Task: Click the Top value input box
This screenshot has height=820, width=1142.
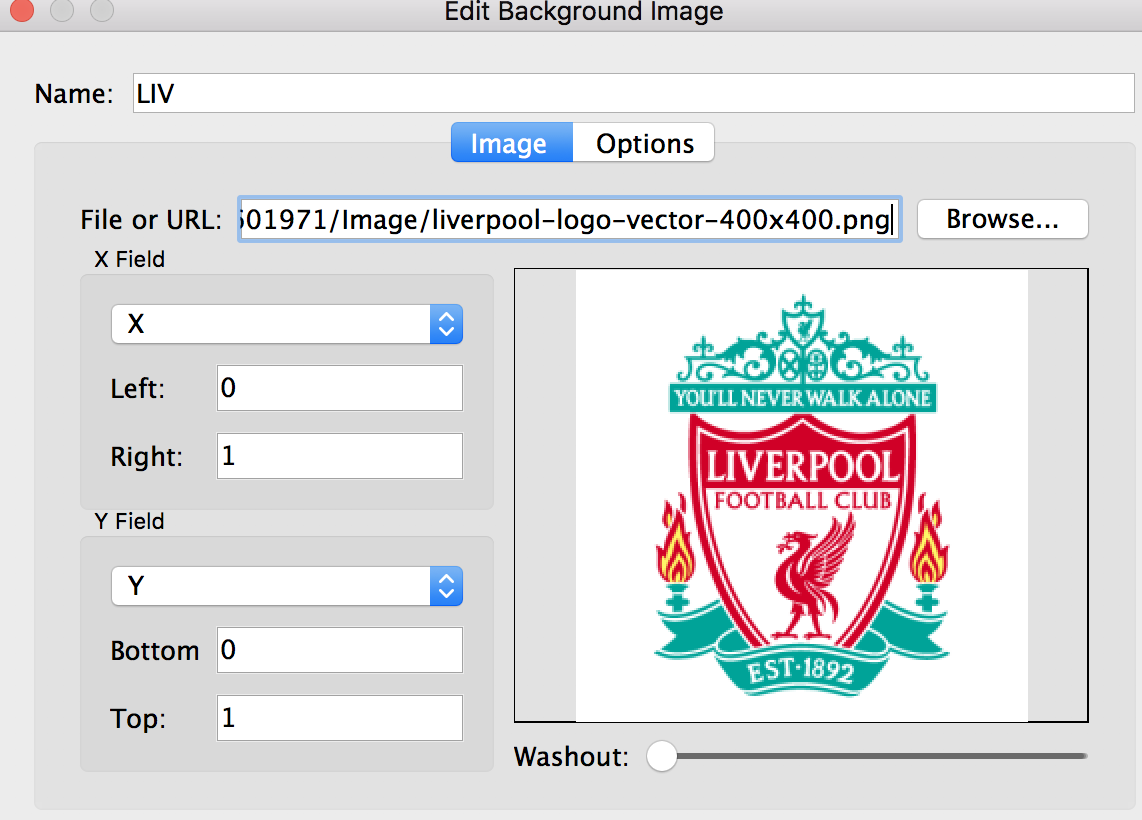Action: click(339, 718)
